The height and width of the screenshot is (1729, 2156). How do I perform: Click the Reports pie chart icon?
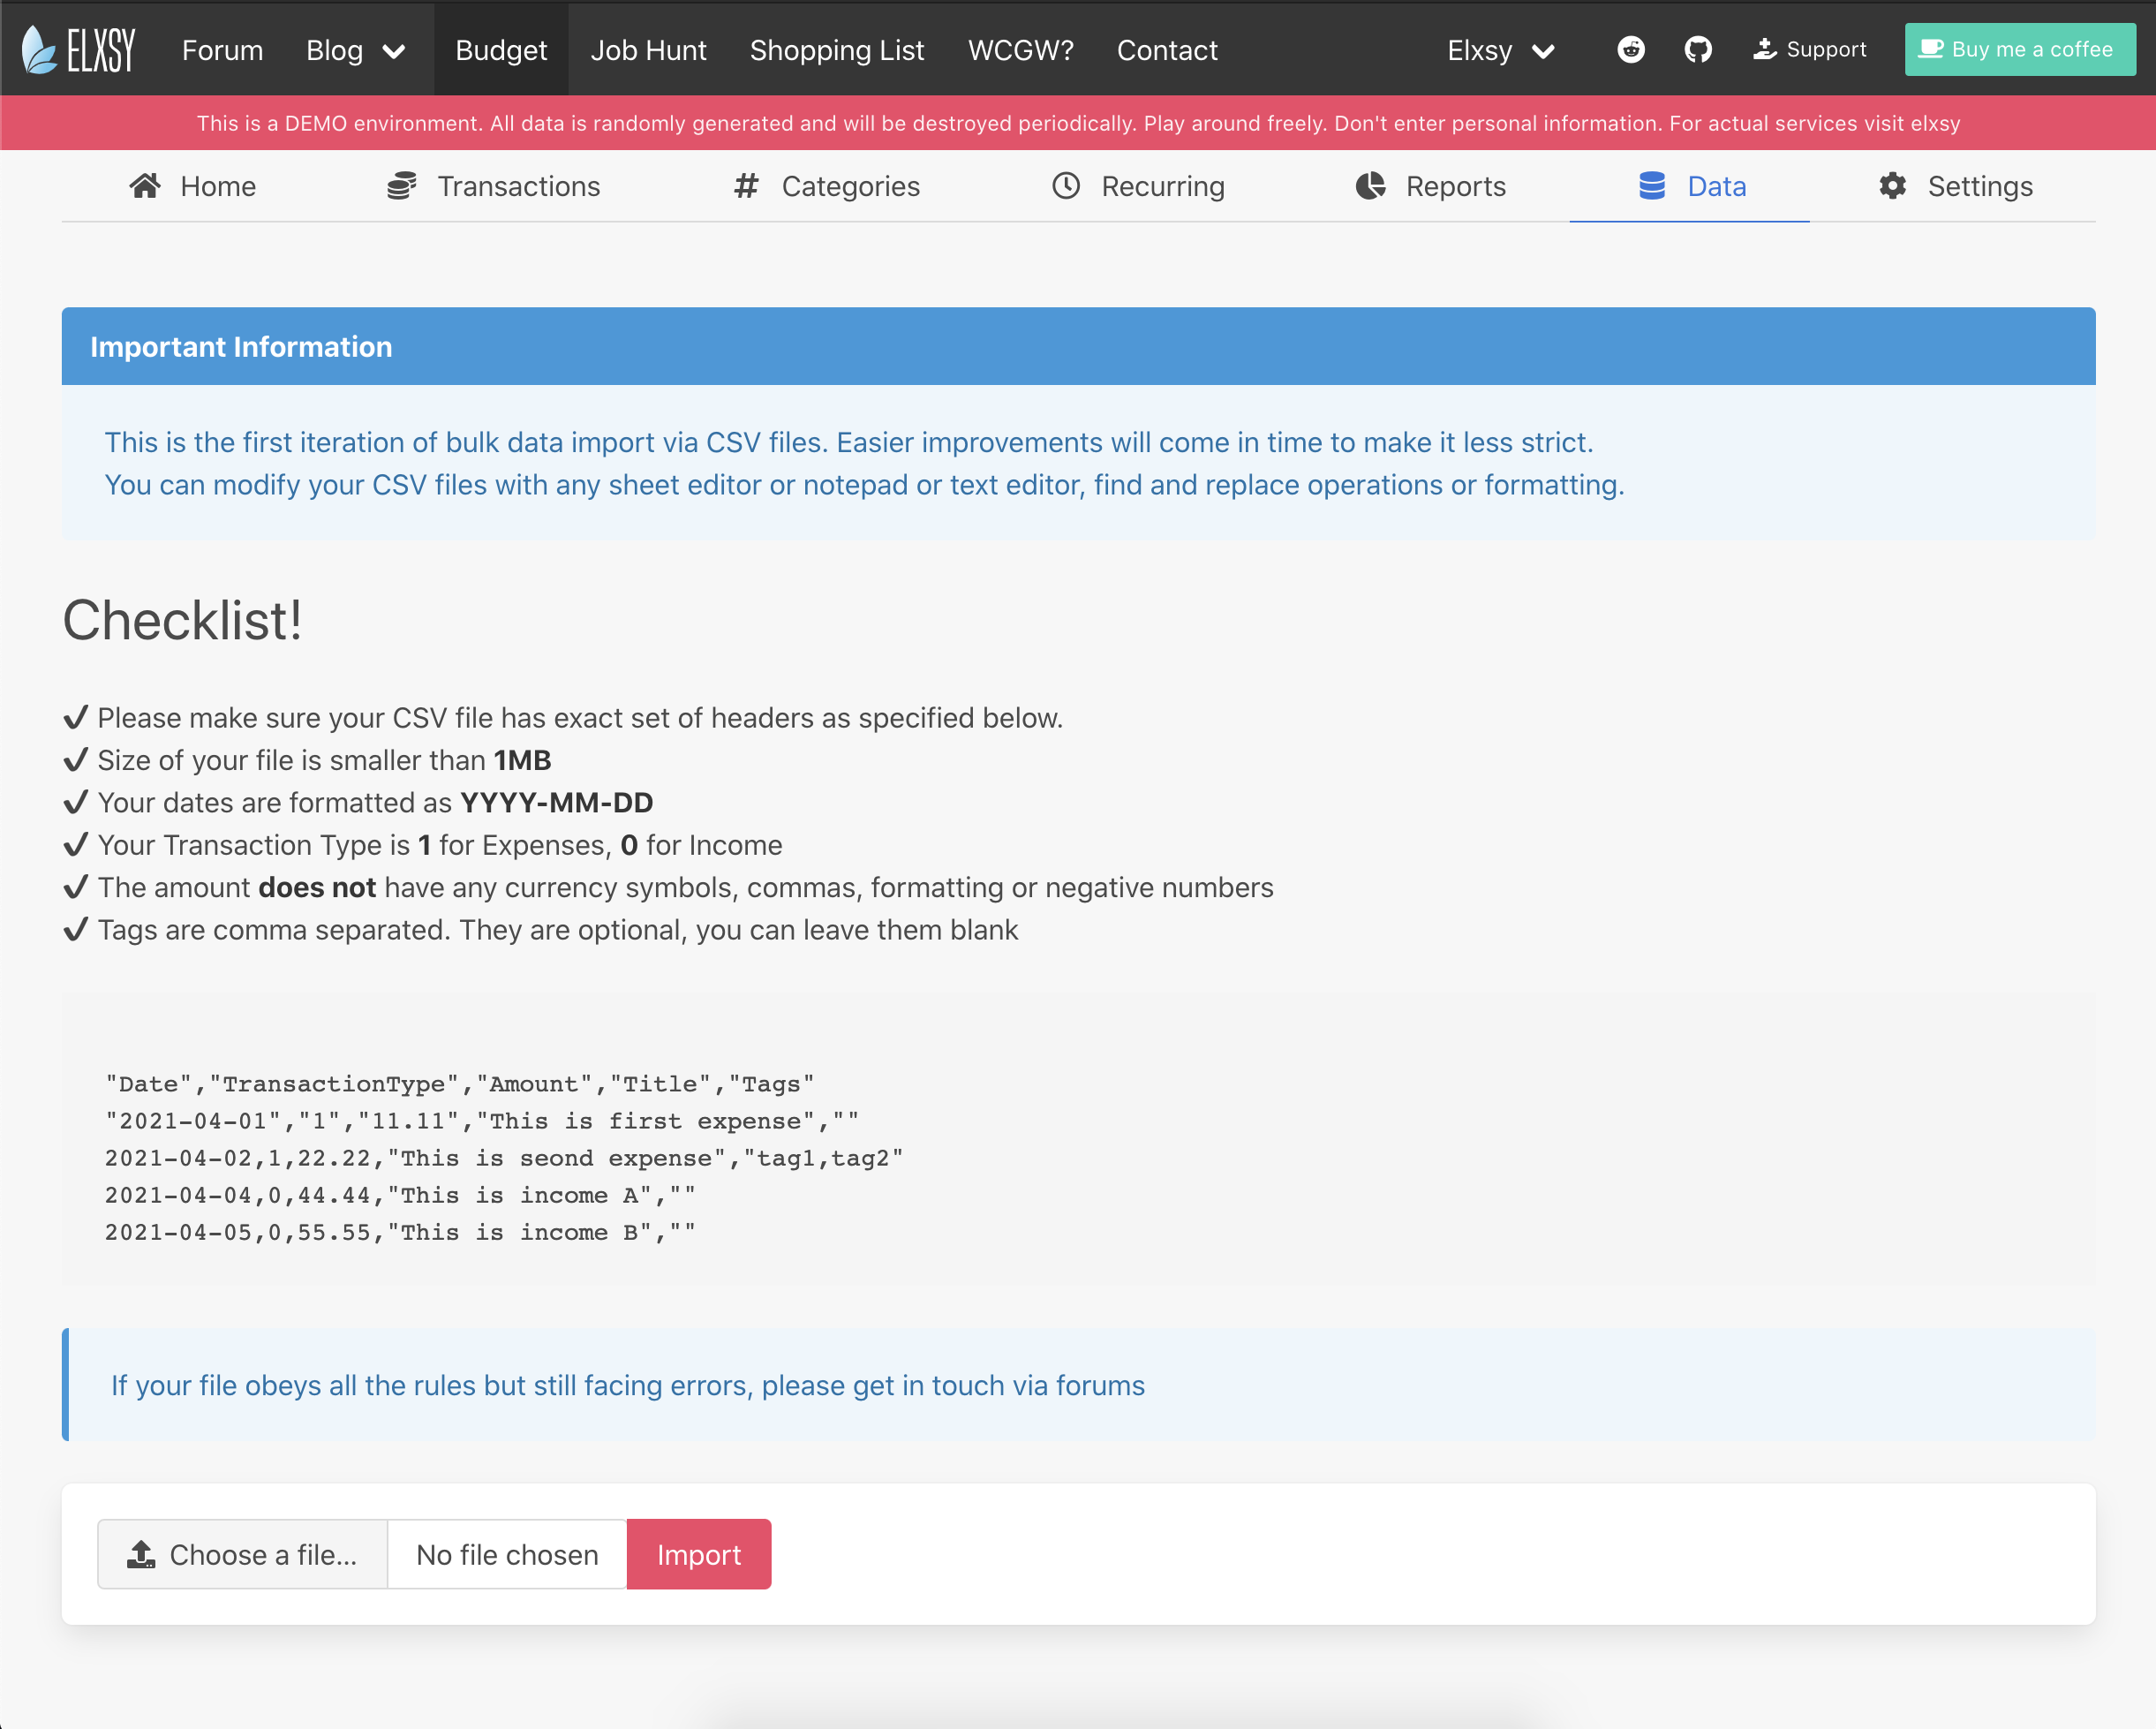click(x=1370, y=186)
